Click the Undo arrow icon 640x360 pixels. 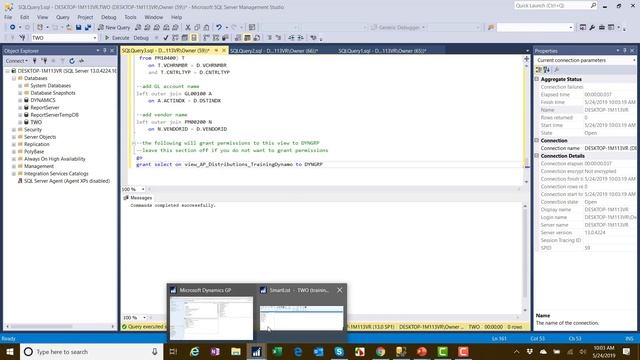click(219, 27)
